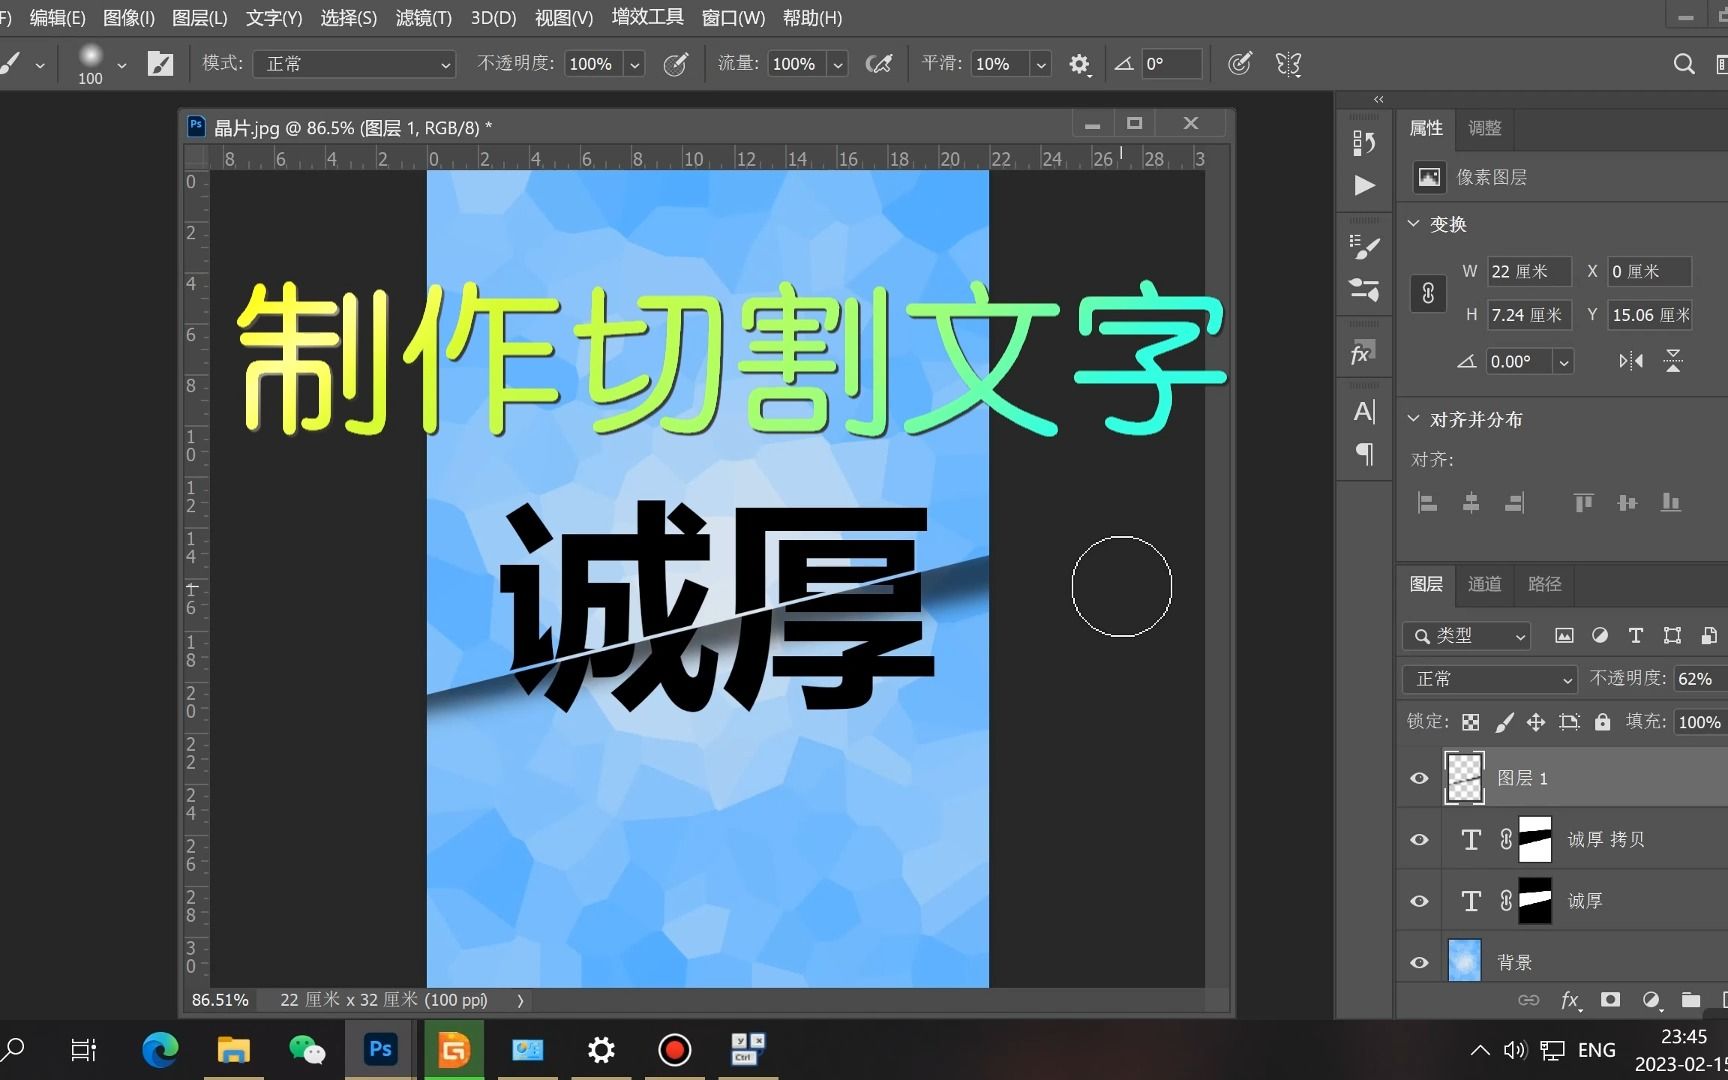Open the blending mode dropdown in Layers panel
Image resolution: width=1728 pixels, height=1080 pixels.
click(x=1488, y=678)
